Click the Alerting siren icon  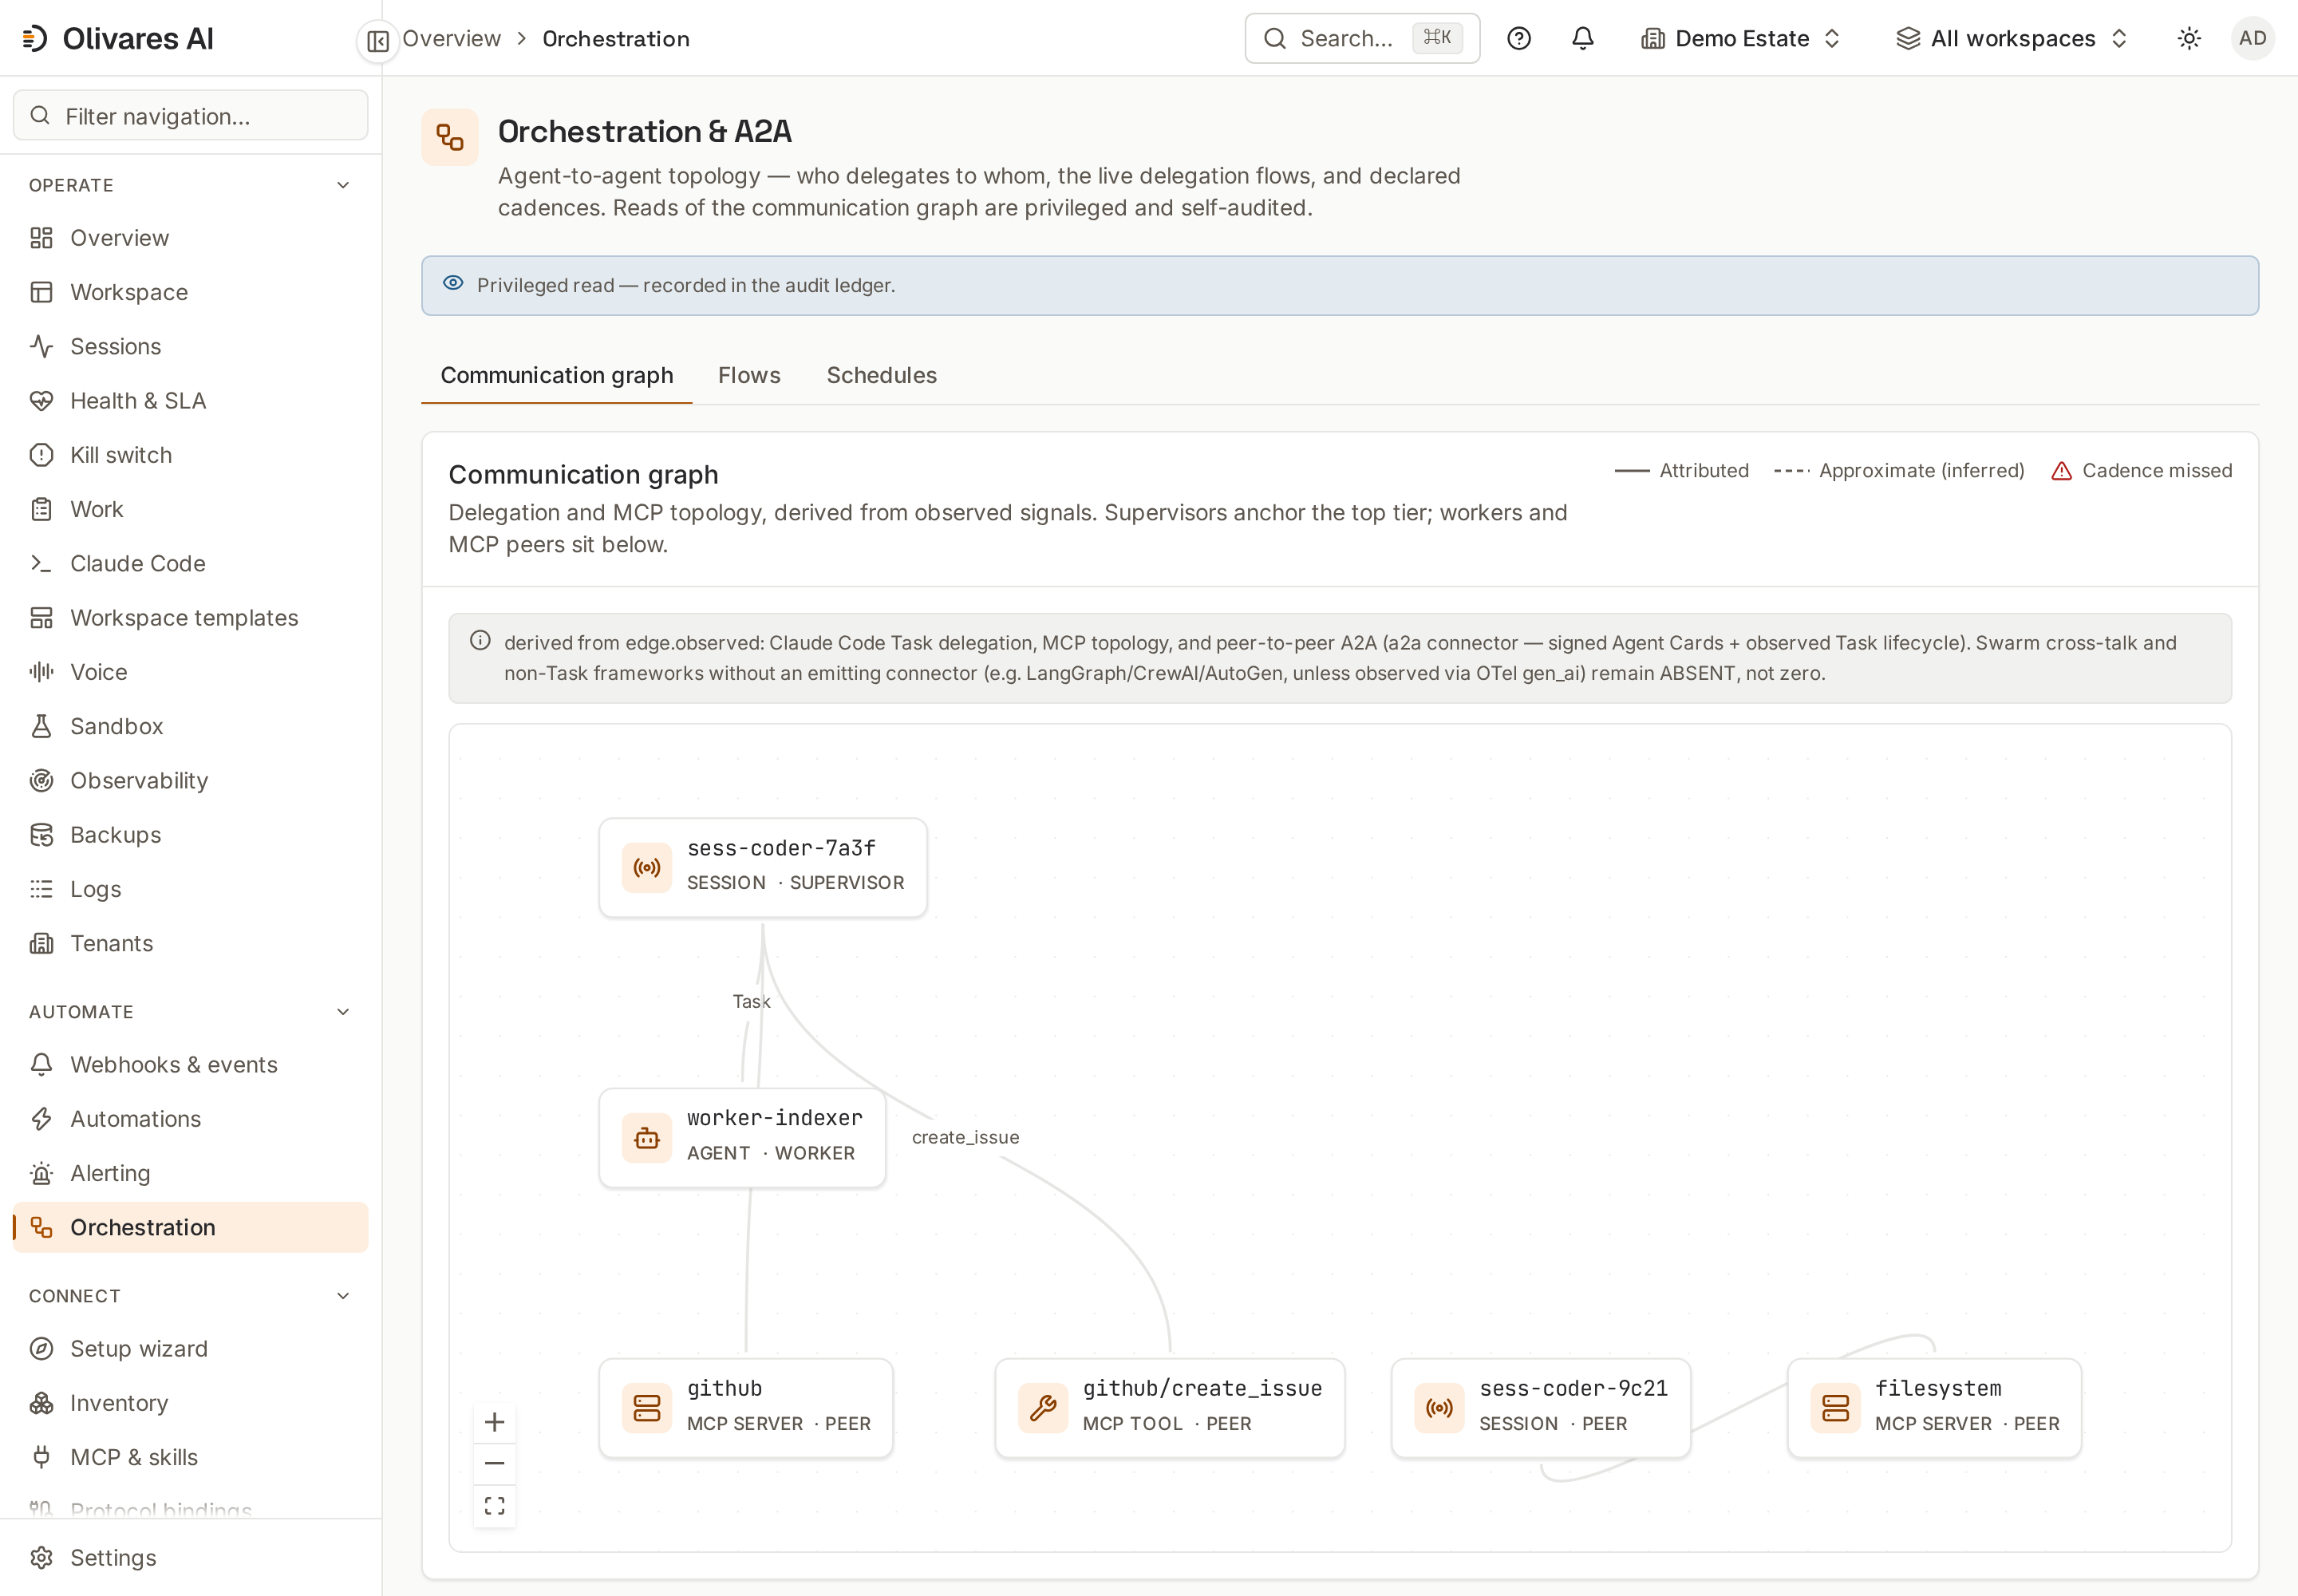[41, 1173]
